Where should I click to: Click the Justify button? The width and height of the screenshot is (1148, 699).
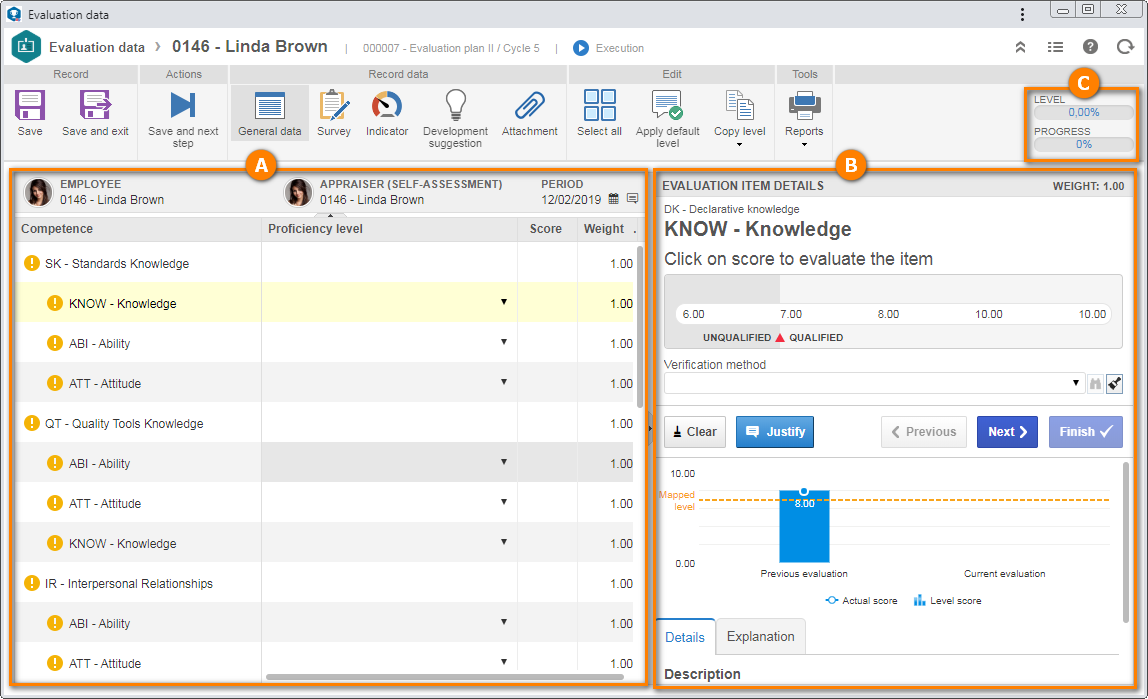point(775,432)
